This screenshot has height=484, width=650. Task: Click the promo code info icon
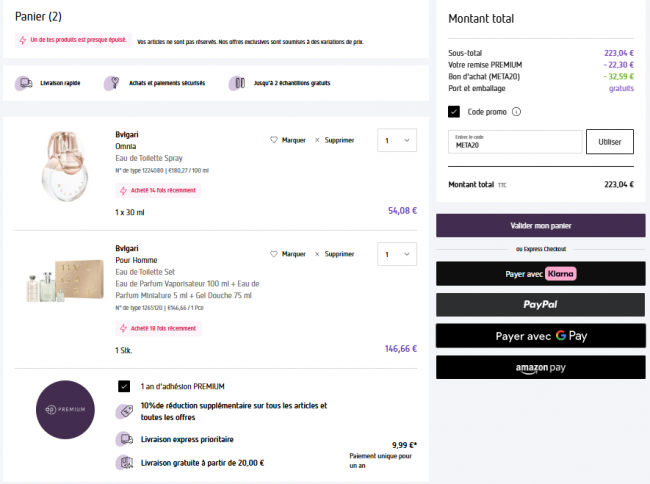516,112
